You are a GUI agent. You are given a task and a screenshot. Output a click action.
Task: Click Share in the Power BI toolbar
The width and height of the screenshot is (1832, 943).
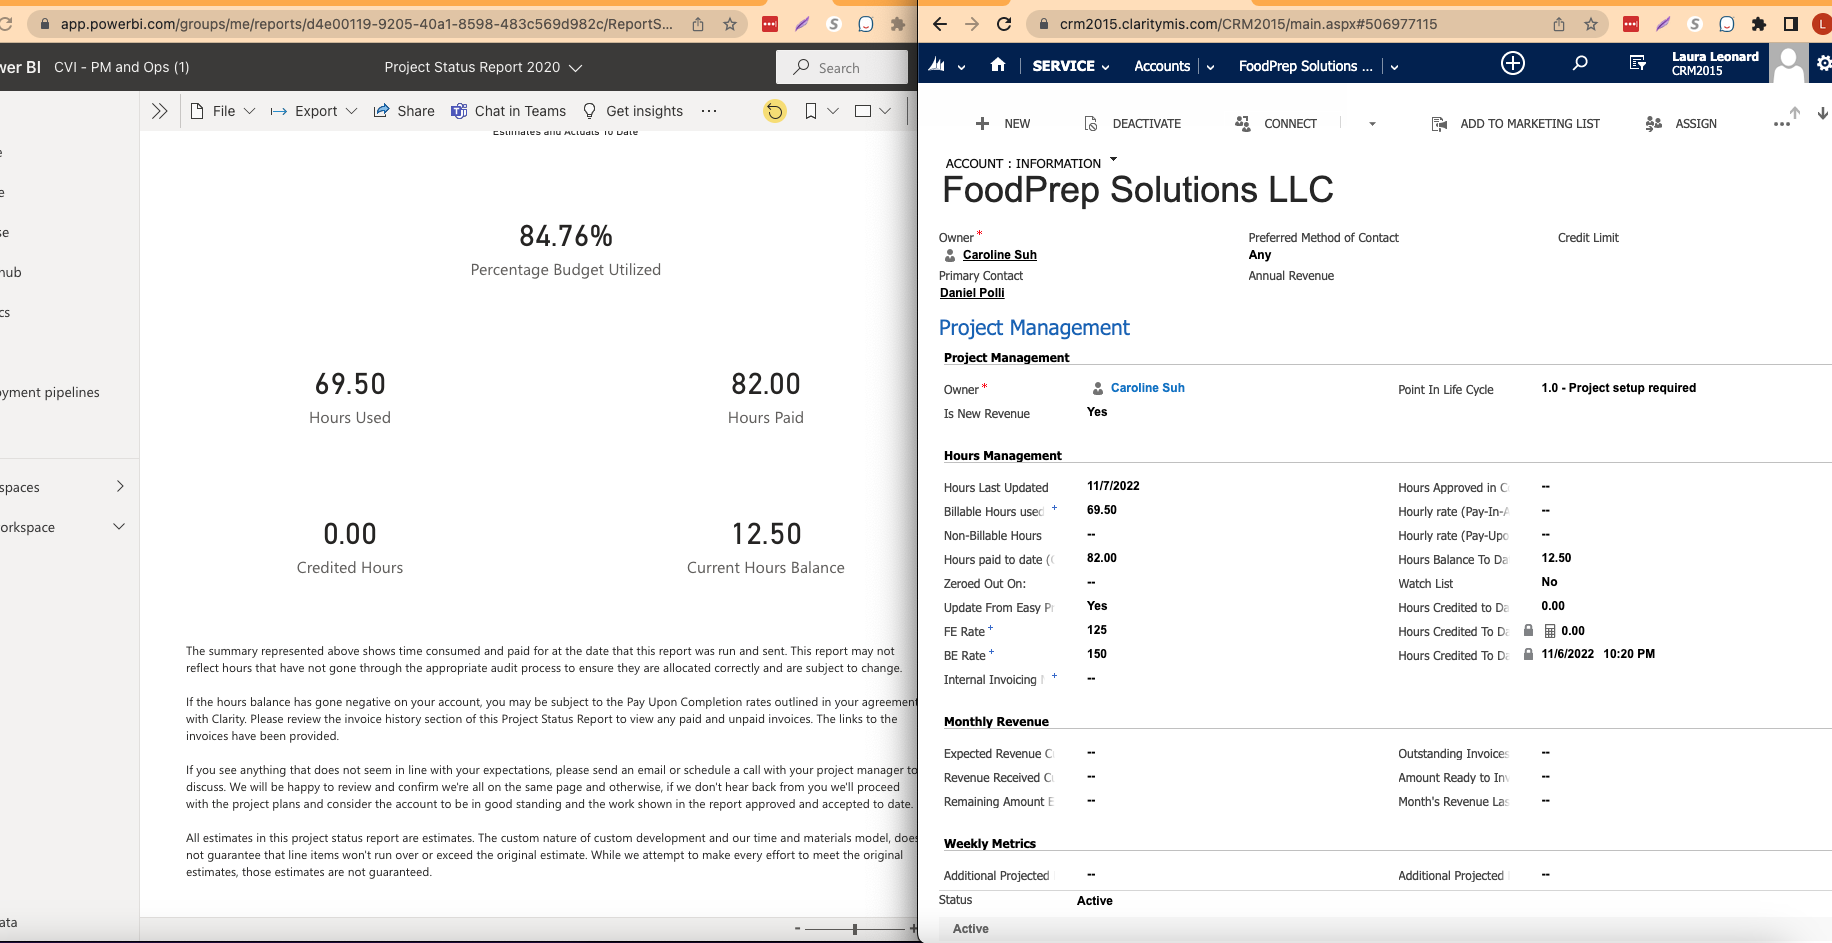(x=404, y=111)
